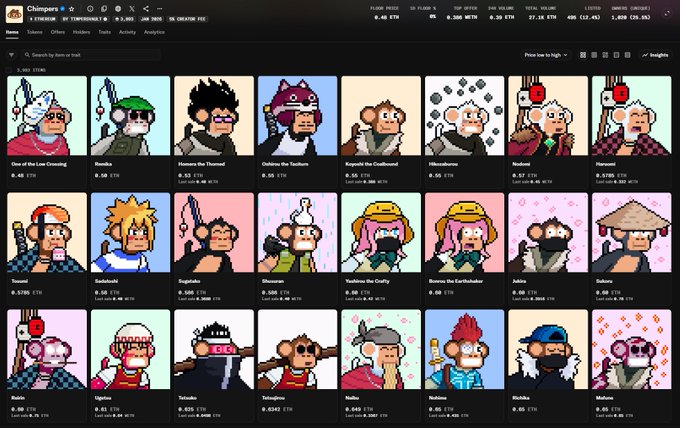Click the Chimpers collection title
This screenshot has width=680, height=428.
click(42, 9)
